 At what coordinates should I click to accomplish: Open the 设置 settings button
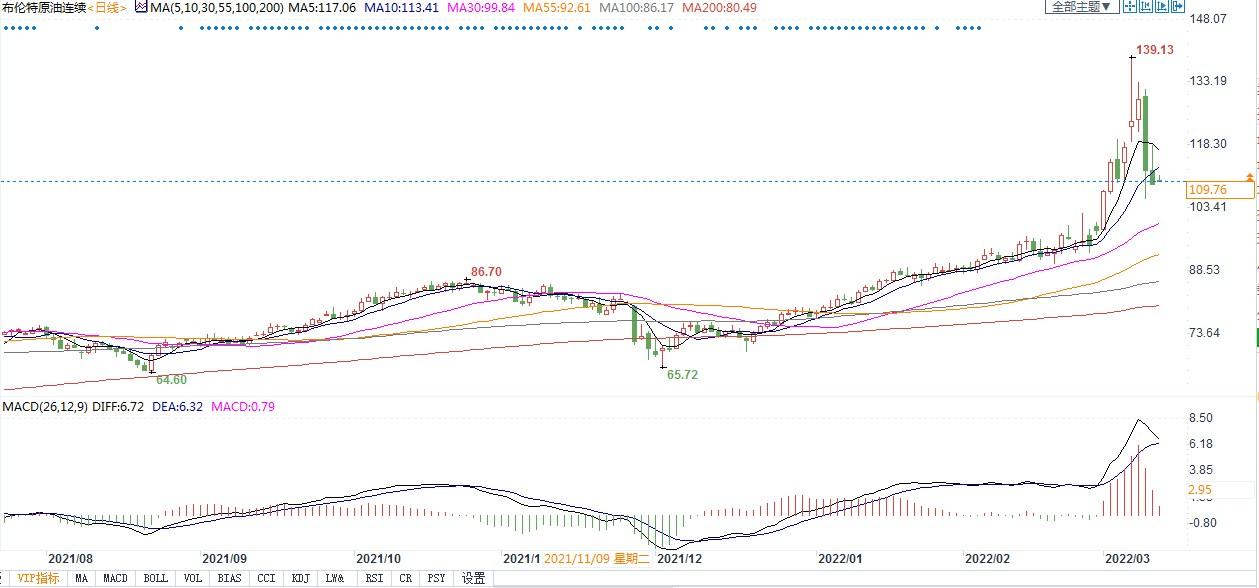[473, 578]
